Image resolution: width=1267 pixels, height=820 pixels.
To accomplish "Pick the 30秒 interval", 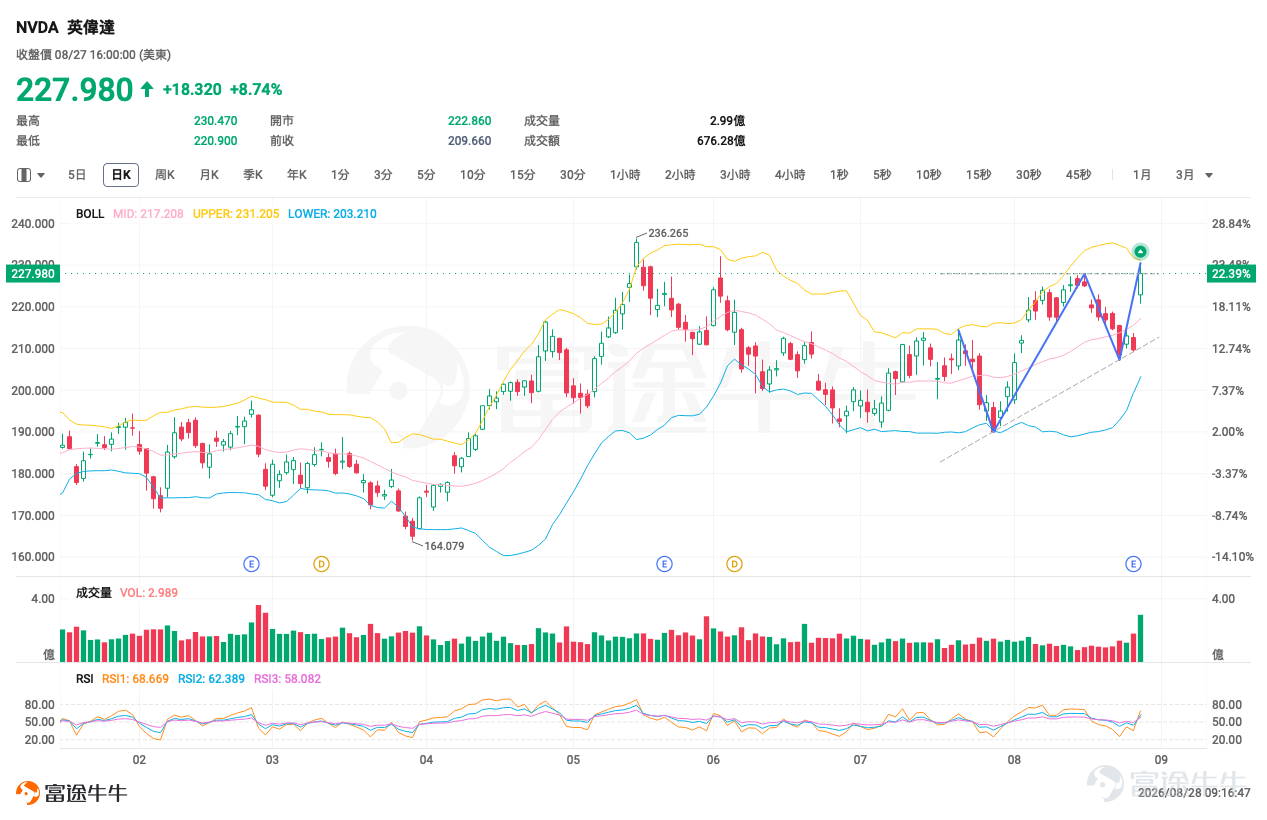I will click(1029, 175).
